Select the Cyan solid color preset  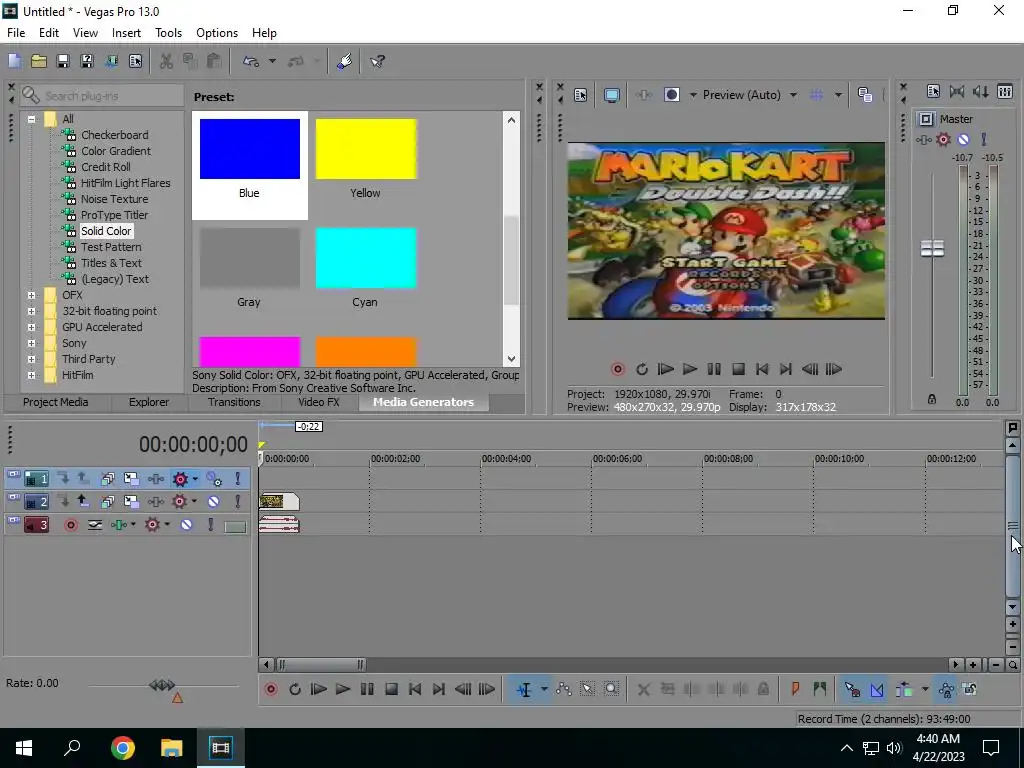pyautogui.click(x=366, y=268)
